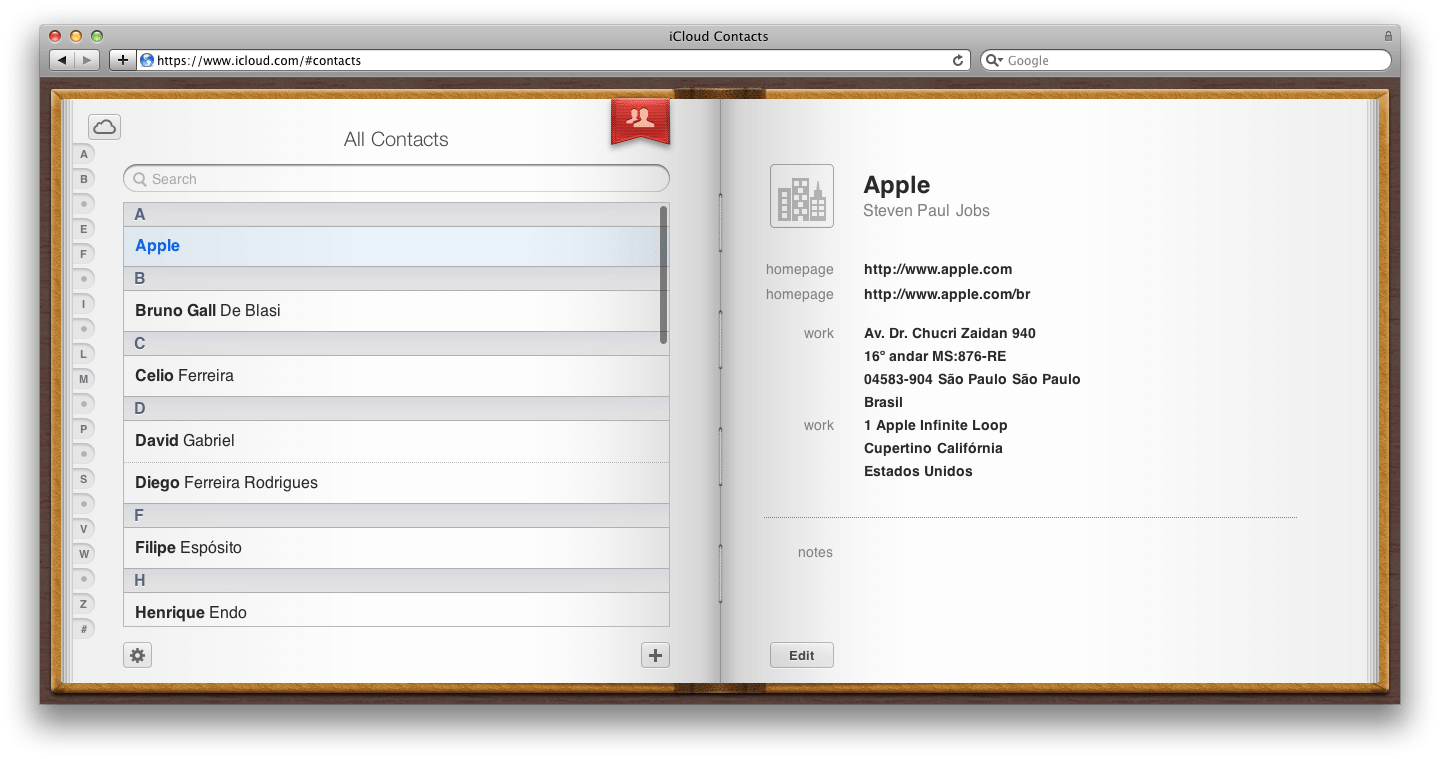Click the 04583-904 São Paulo address line
1440x759 pixels.
pos(972,379)
